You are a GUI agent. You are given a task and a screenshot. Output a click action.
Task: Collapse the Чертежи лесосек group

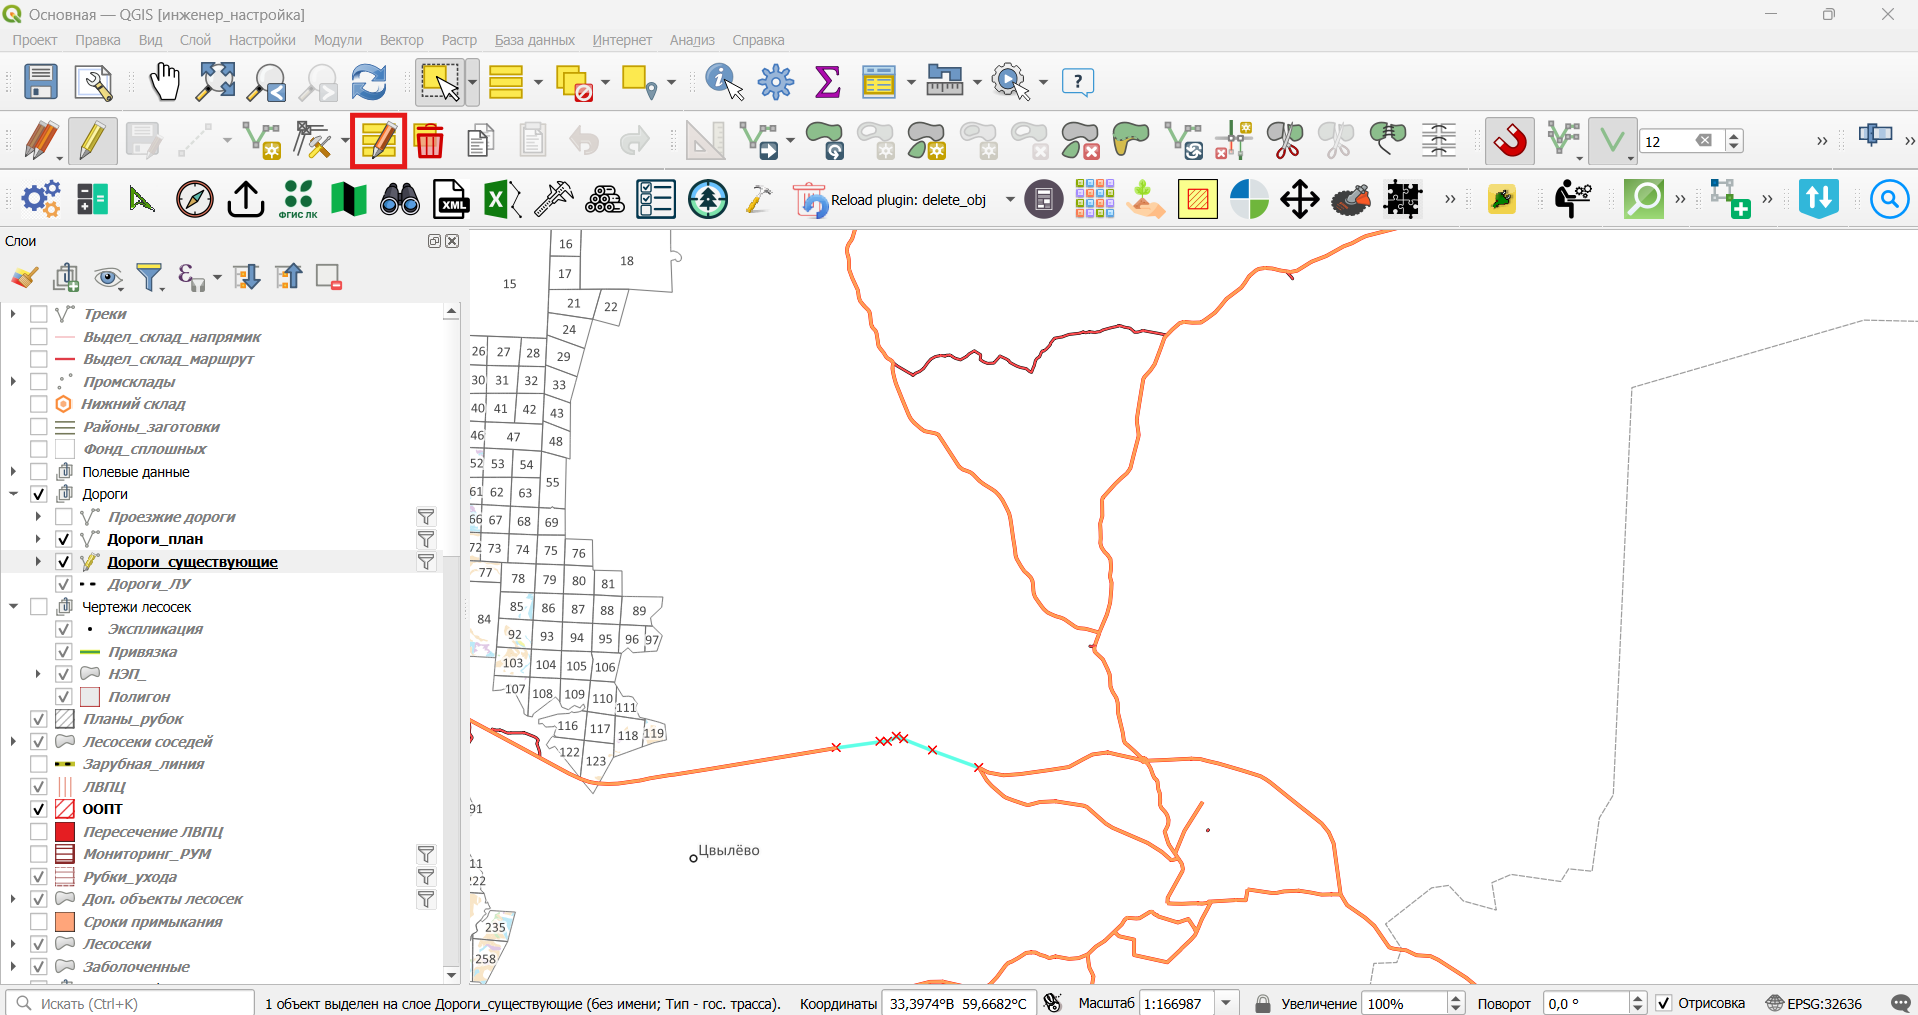click(x=13, y=607)
